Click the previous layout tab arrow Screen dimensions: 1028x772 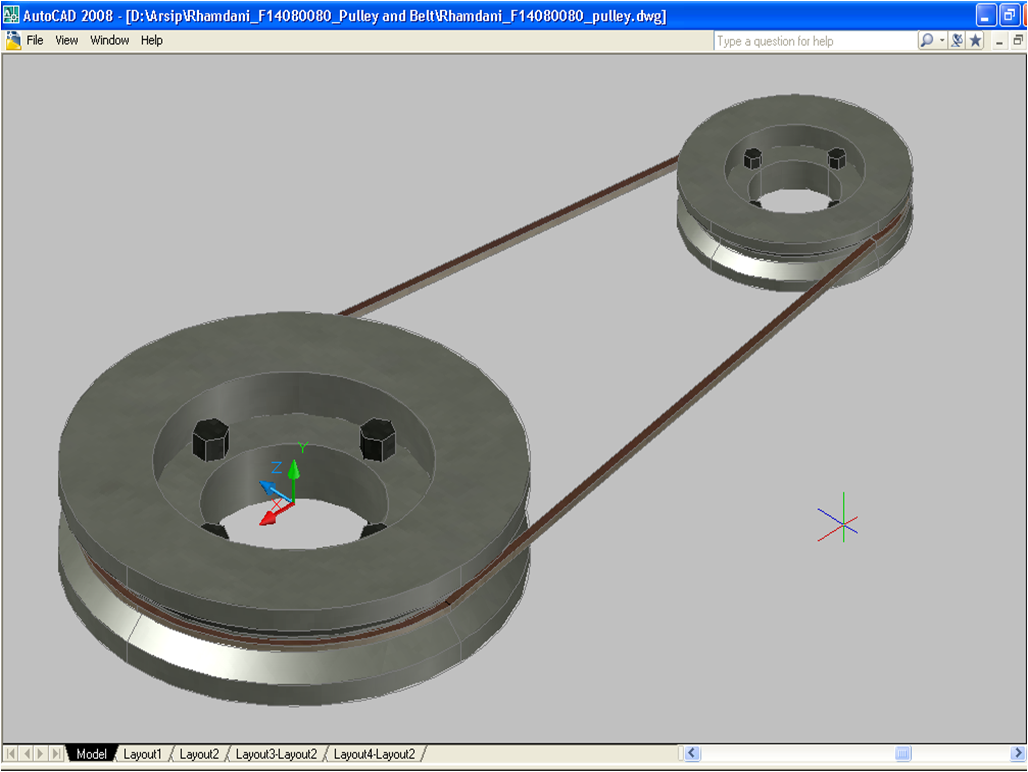[26, 754]
